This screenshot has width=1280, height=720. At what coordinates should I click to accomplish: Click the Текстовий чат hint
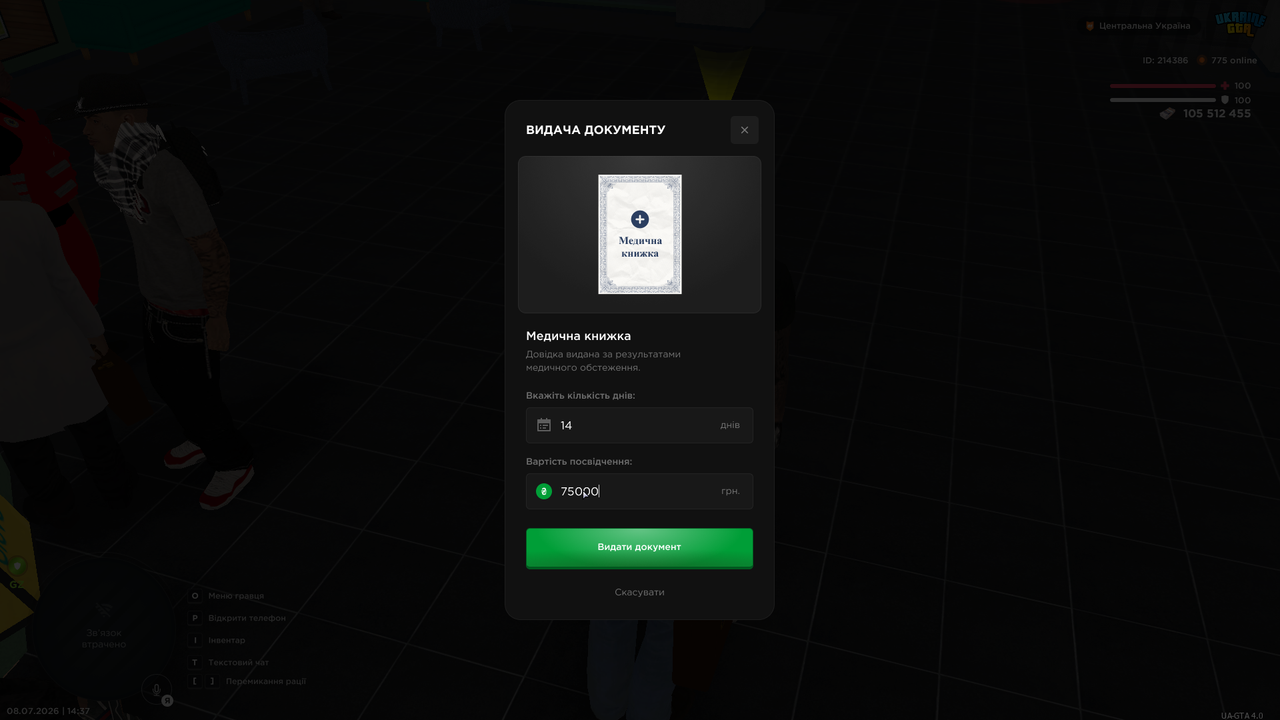(238, 662)
